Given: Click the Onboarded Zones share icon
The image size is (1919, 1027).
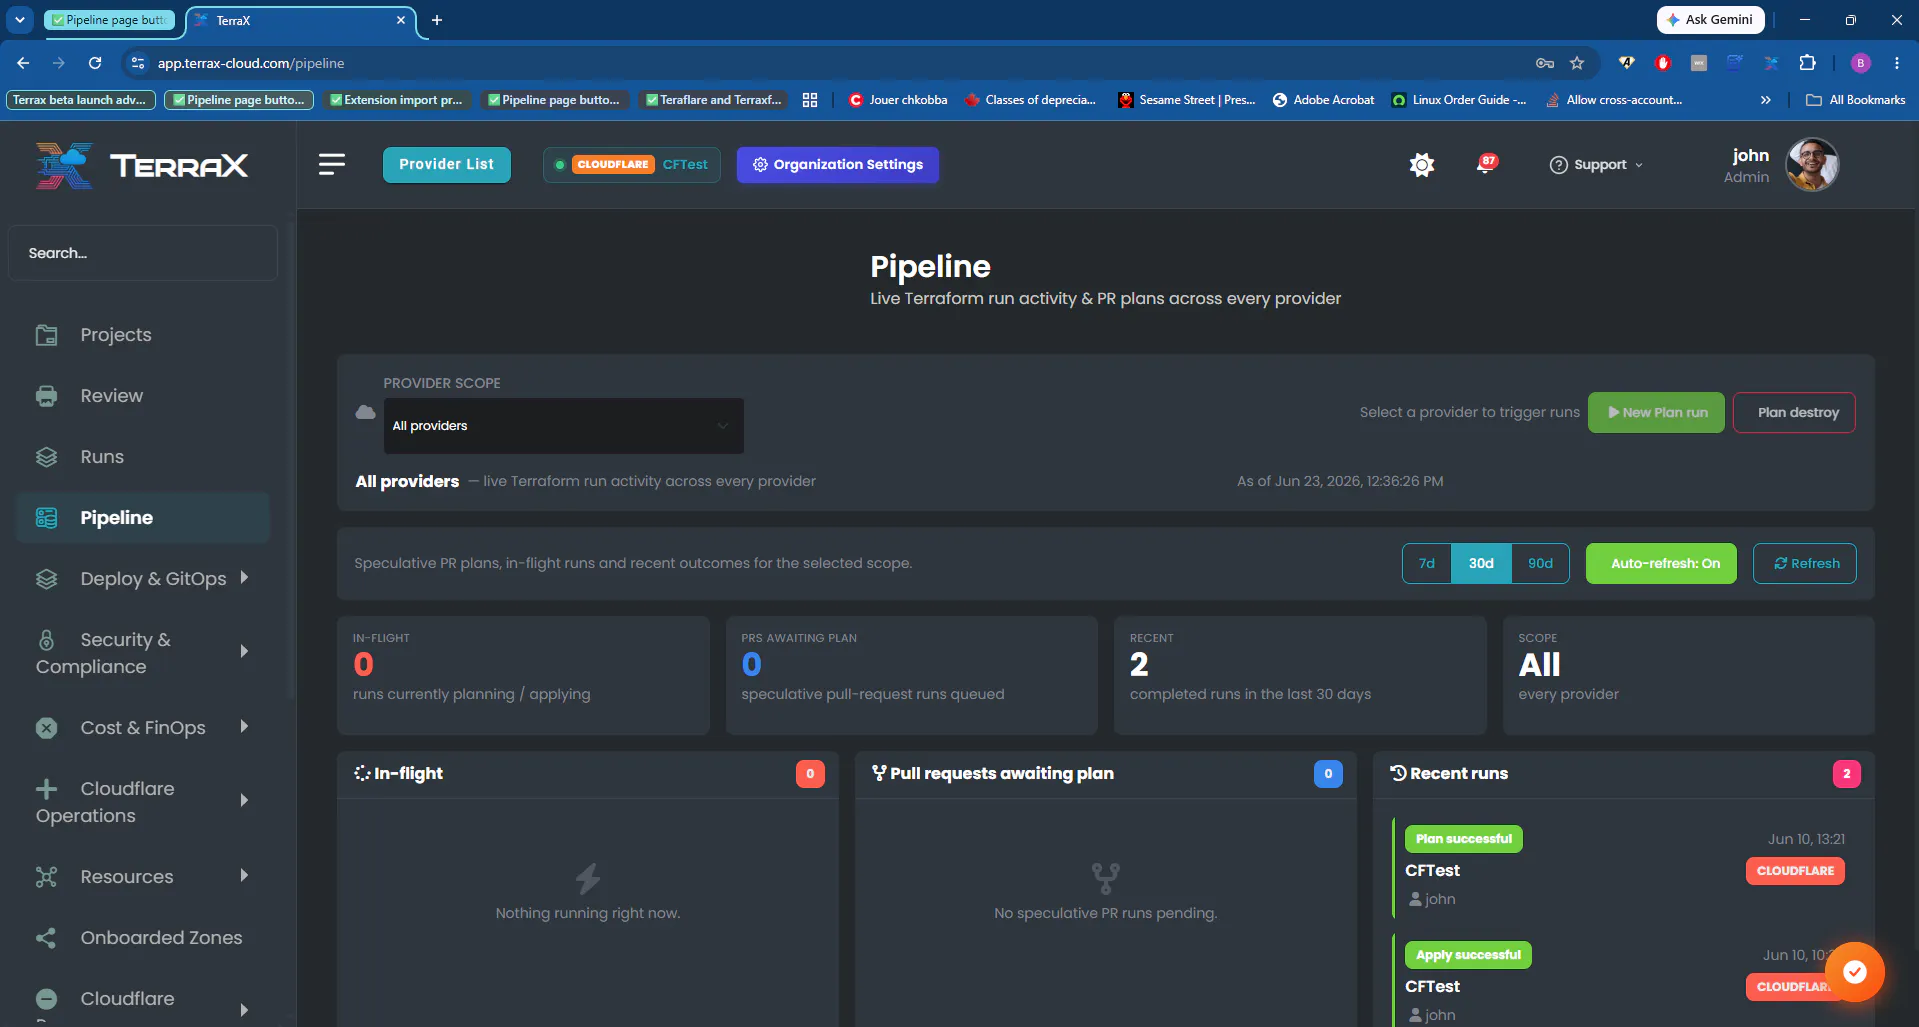Looking at the screenshot, I should 47,938.
